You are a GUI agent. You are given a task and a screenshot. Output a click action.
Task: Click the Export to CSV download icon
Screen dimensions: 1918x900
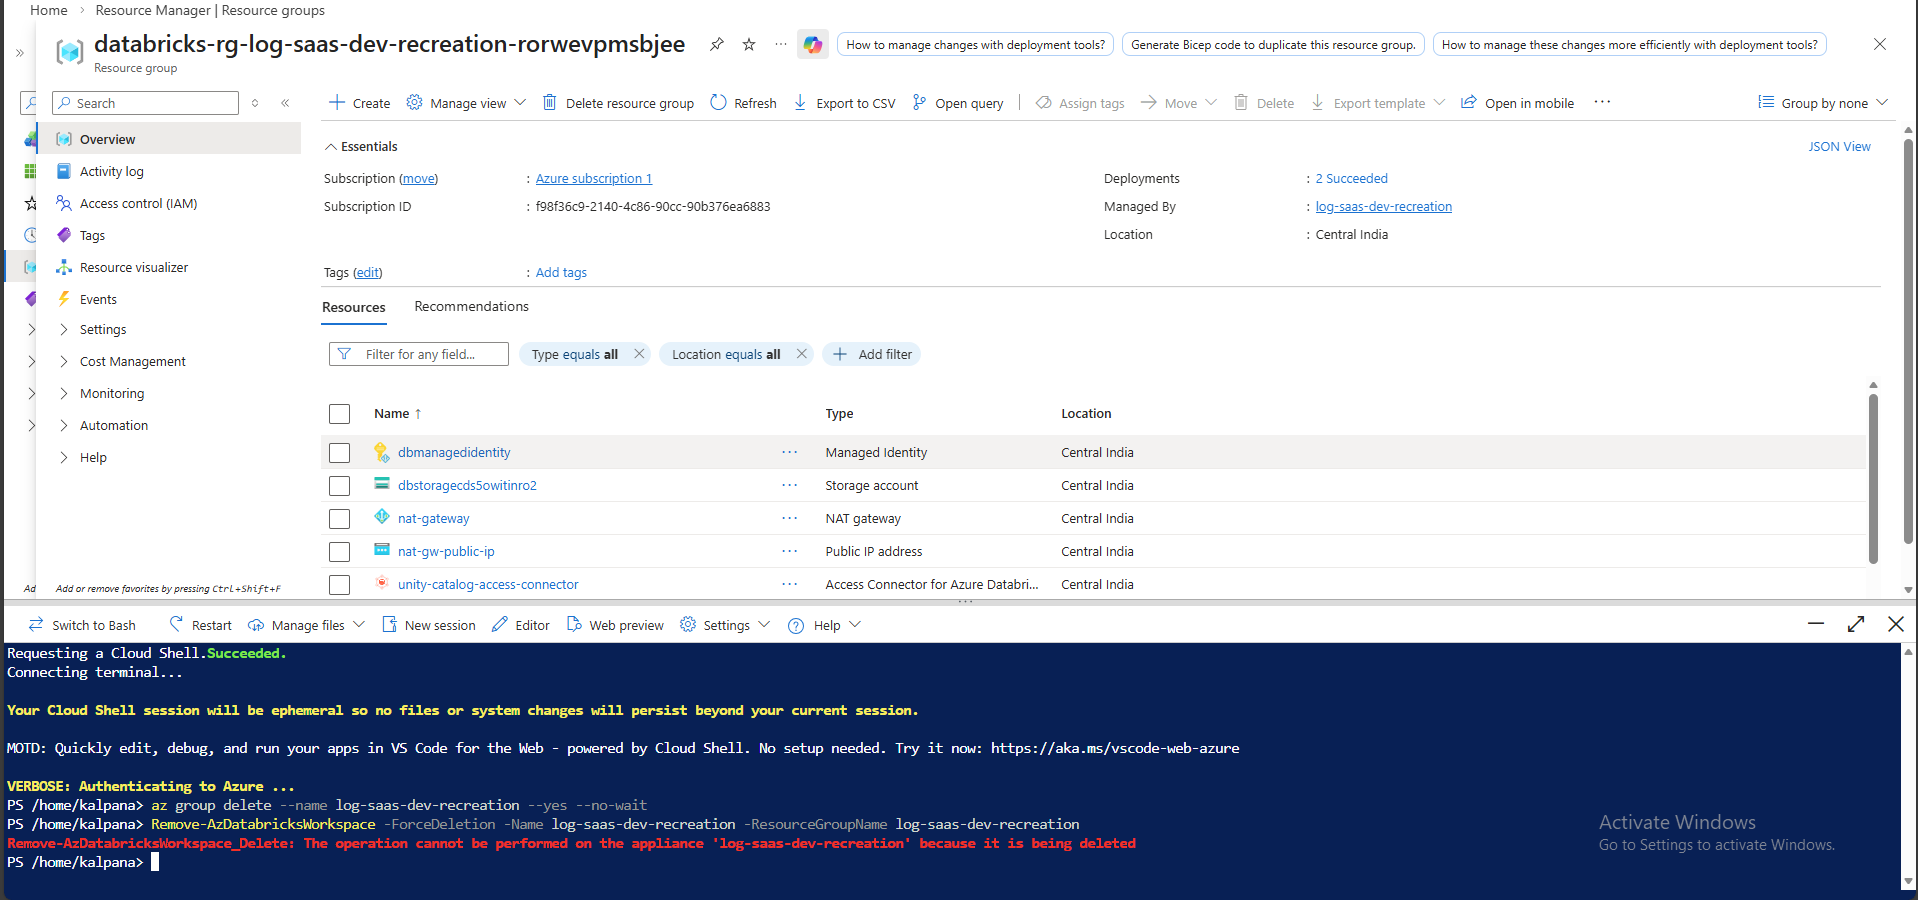tap(800, 102)
